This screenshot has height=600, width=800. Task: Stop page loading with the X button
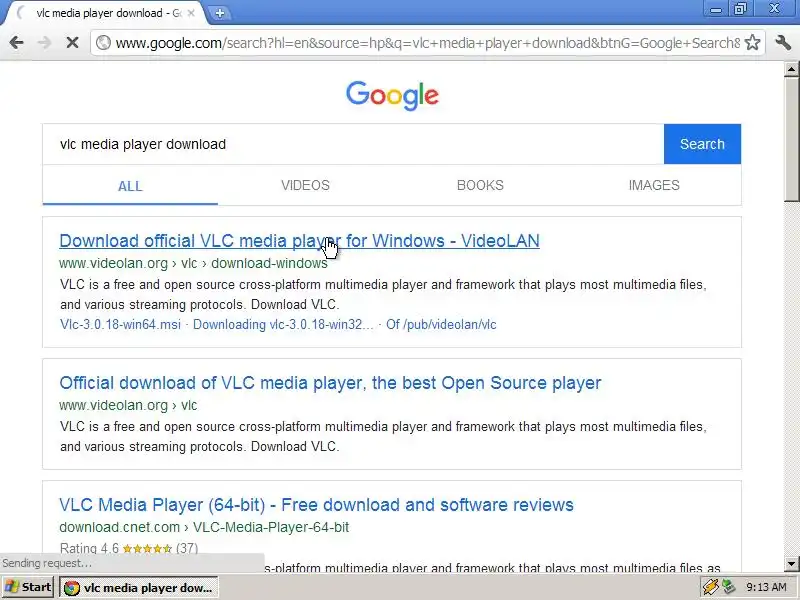coord(72,42)
